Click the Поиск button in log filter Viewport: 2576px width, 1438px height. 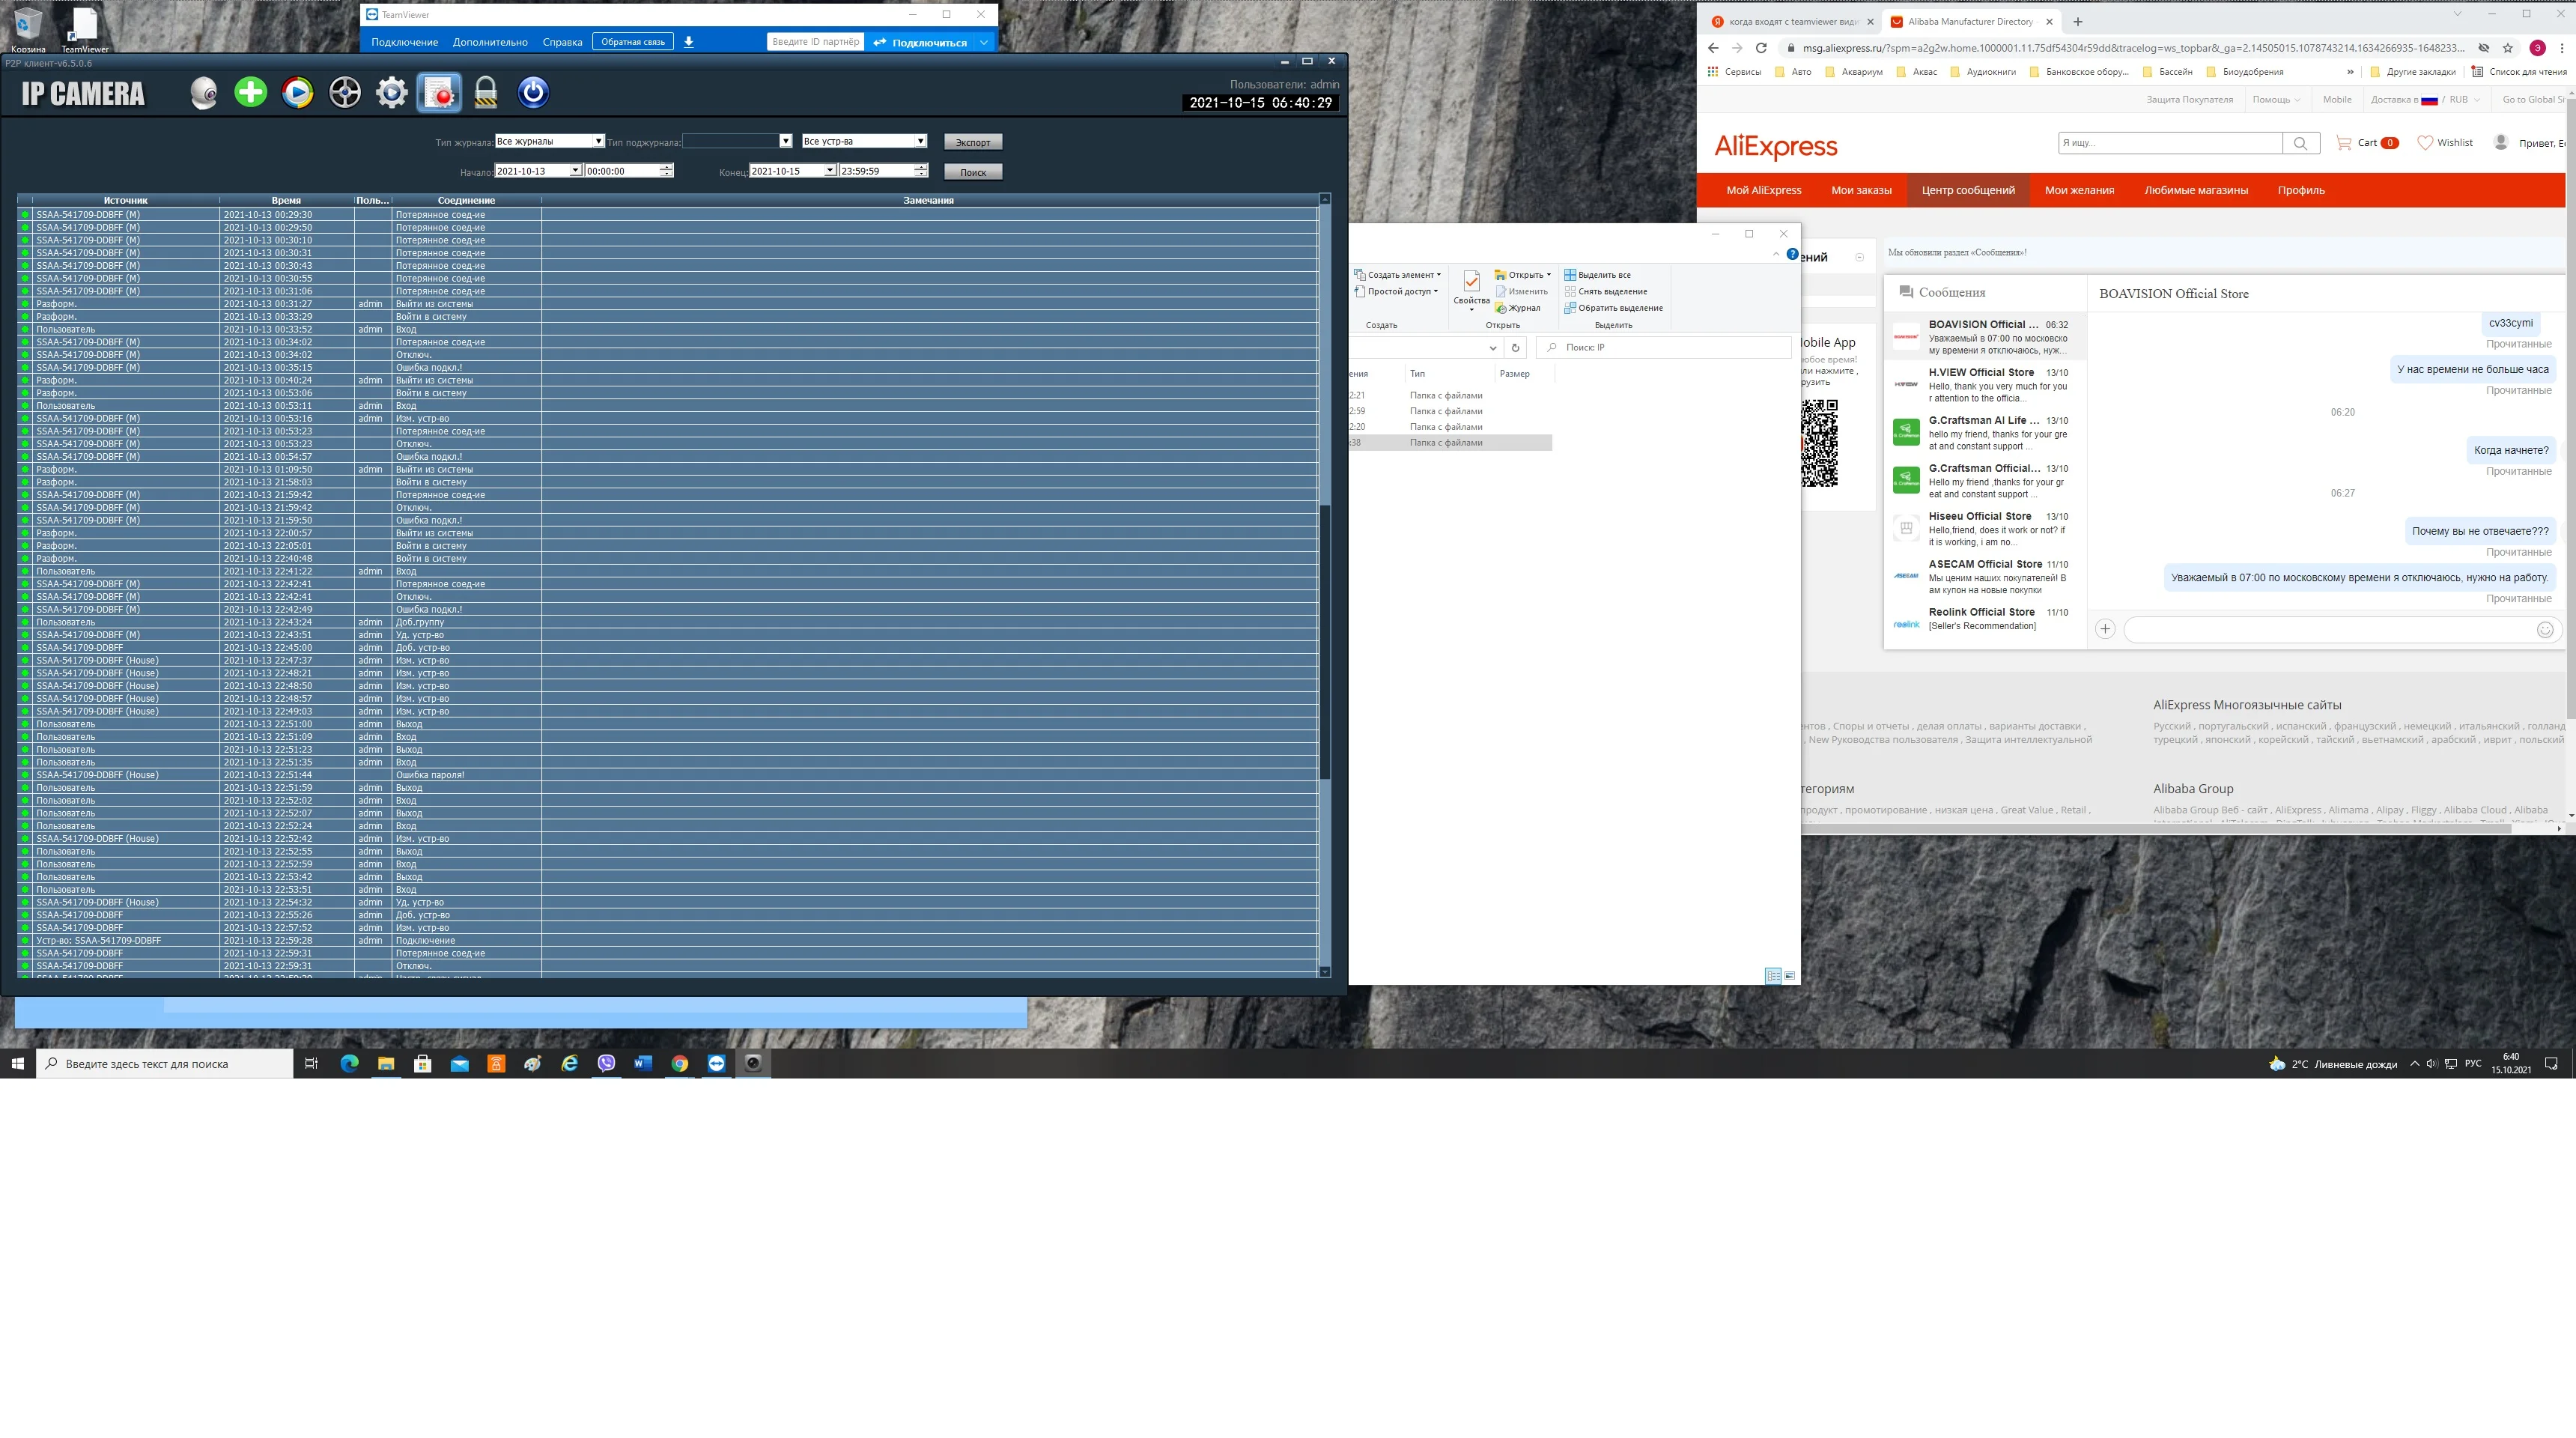[x=972, y=172]
